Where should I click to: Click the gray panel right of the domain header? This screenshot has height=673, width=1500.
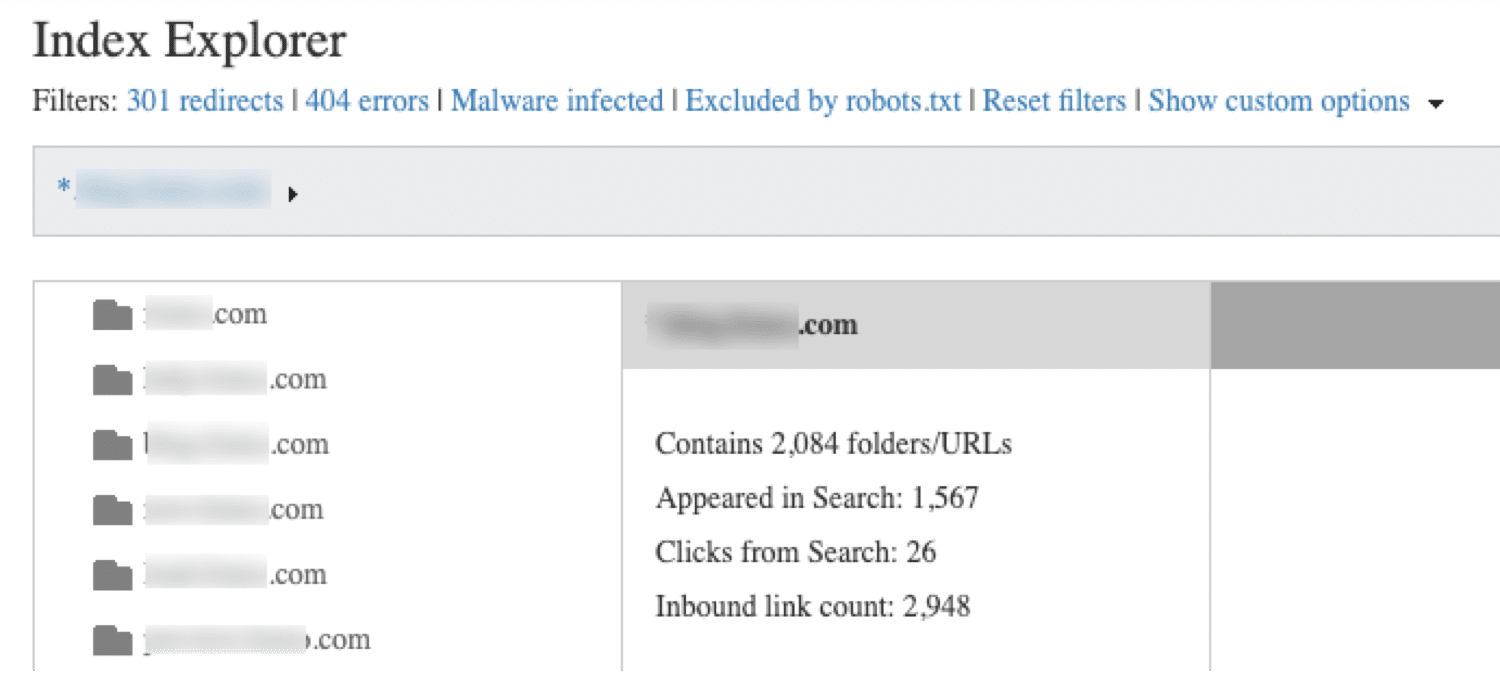[1355, 323]
